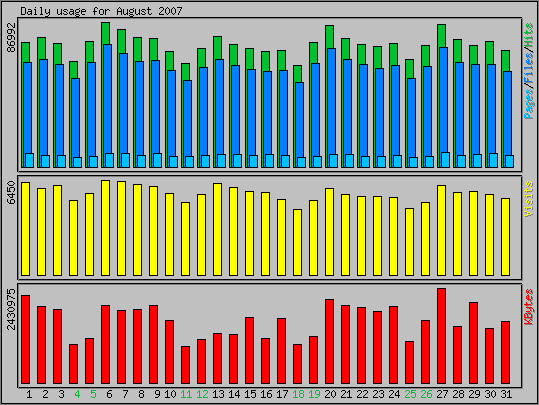
Task: Click day label 23 on the x-axis
Action: pos(378,394)
